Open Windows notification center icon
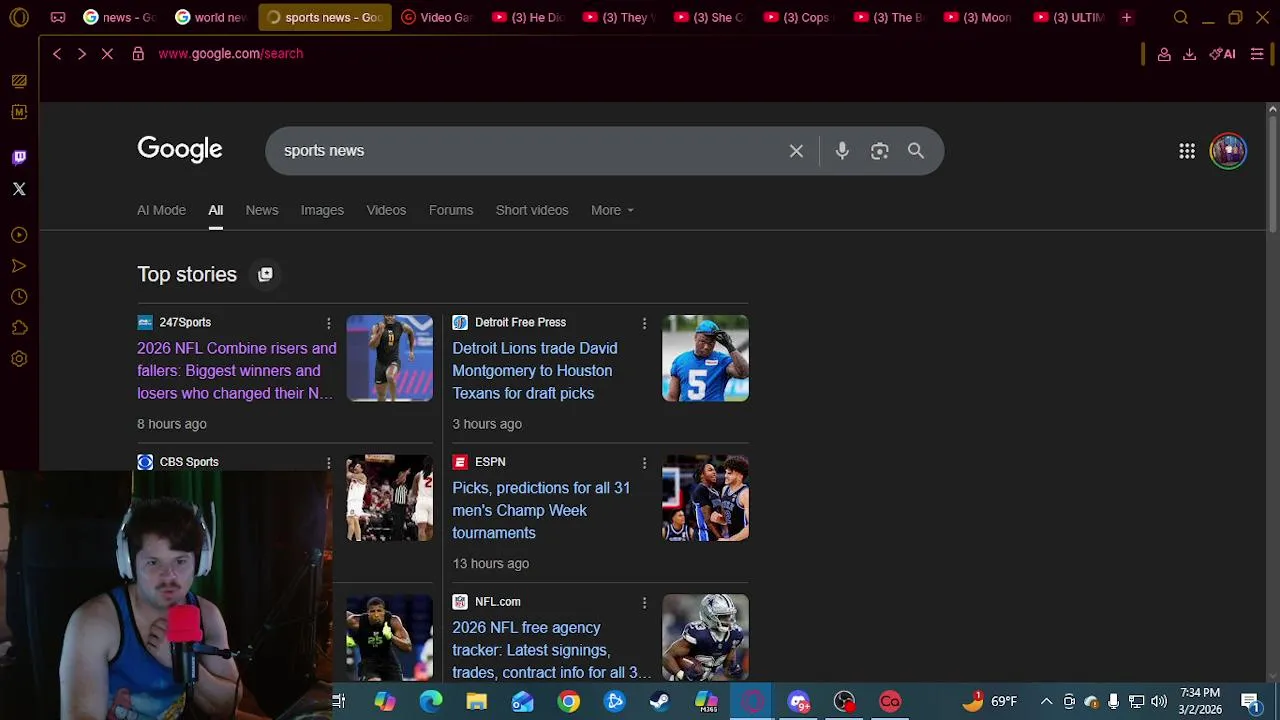This screenshot has height=720, width=1280. pos(1251,701)
